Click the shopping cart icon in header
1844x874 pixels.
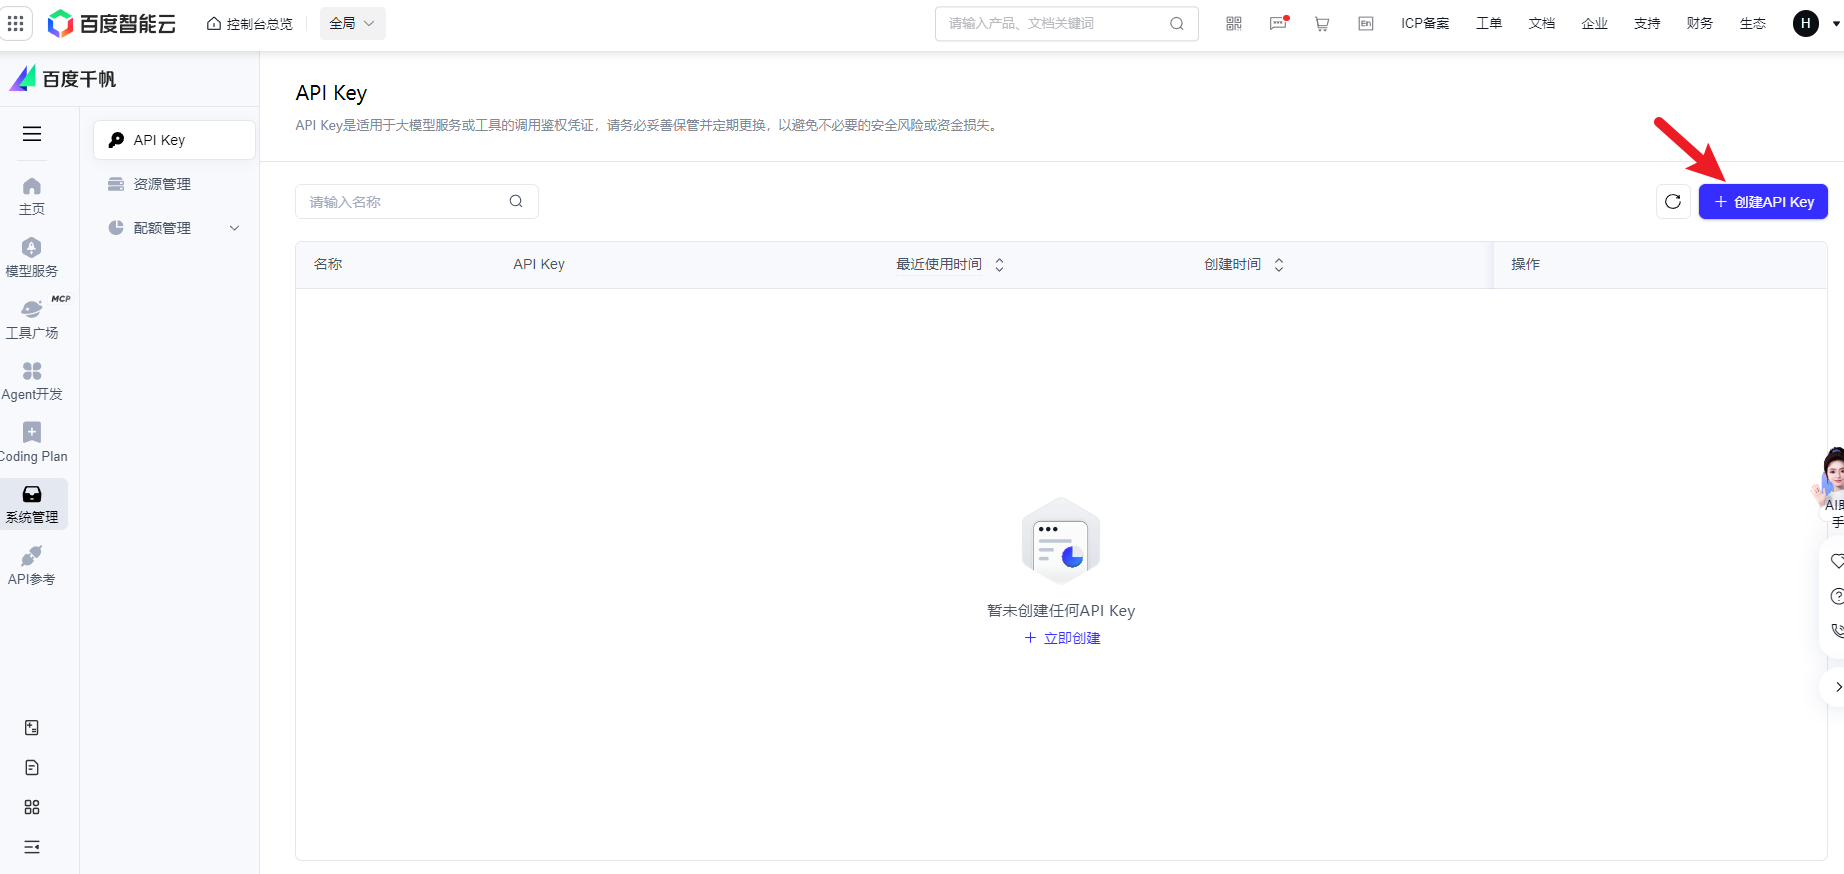point(1322,24)
